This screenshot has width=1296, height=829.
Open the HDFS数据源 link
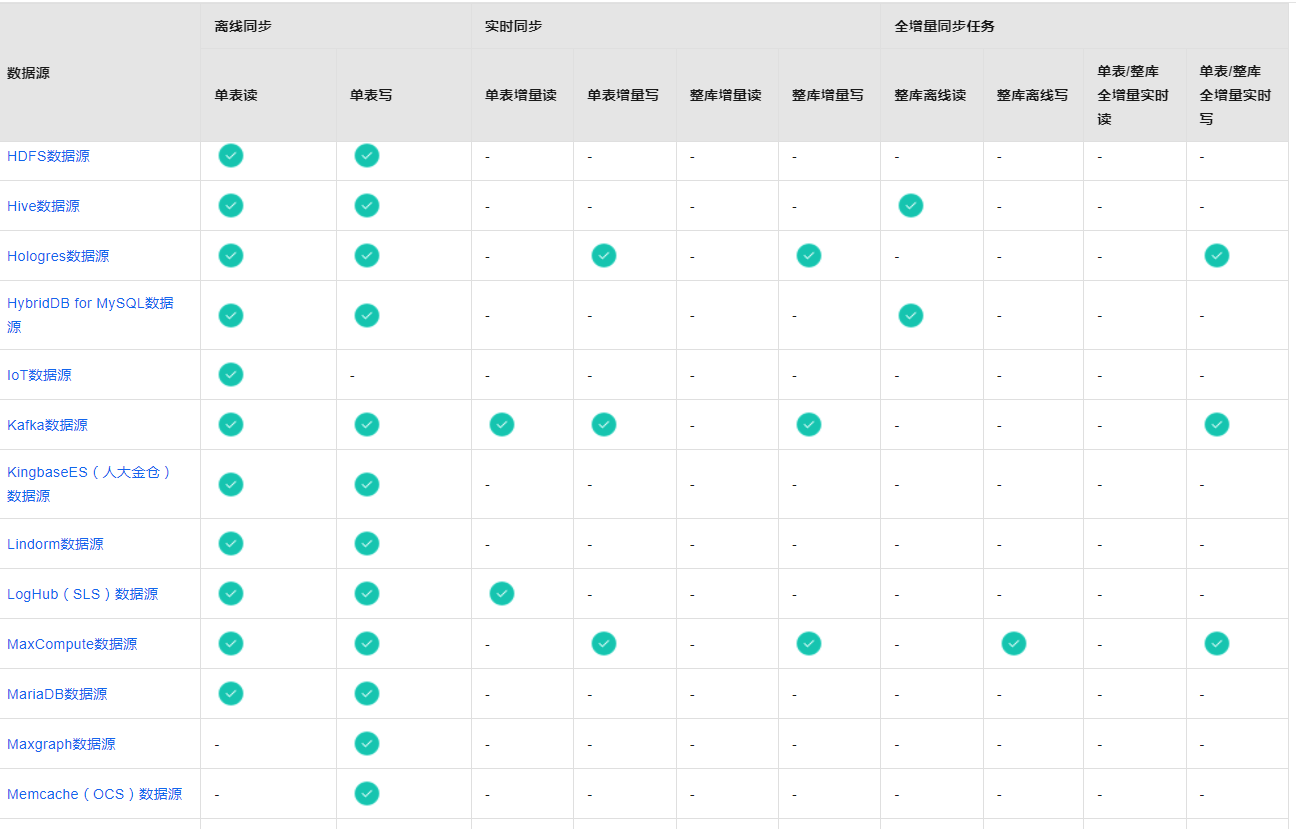[x=48, y=156]
